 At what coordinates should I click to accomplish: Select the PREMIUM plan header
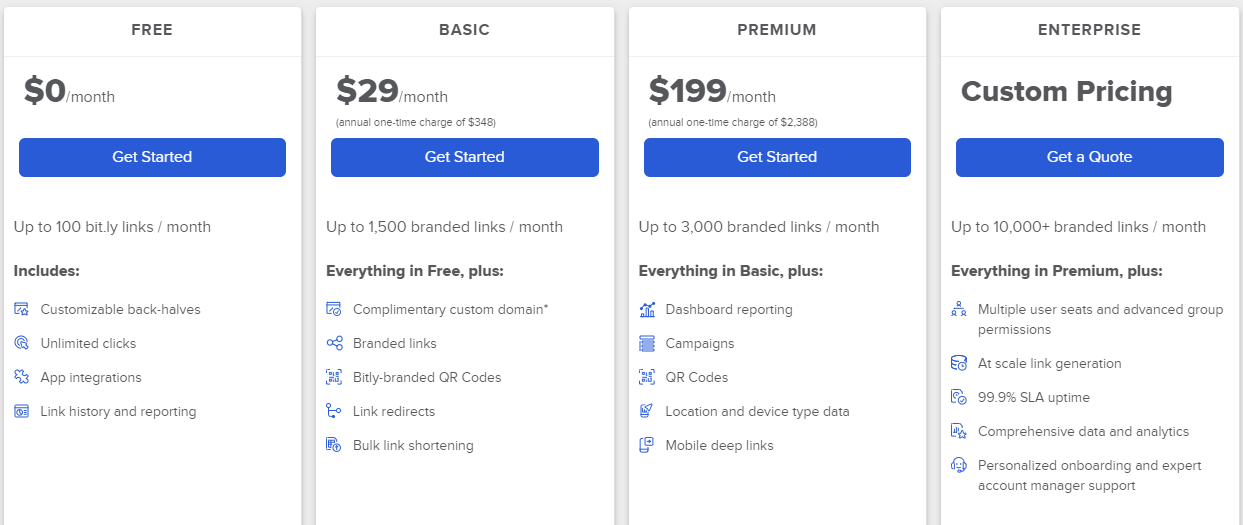[x=777, y=30]
